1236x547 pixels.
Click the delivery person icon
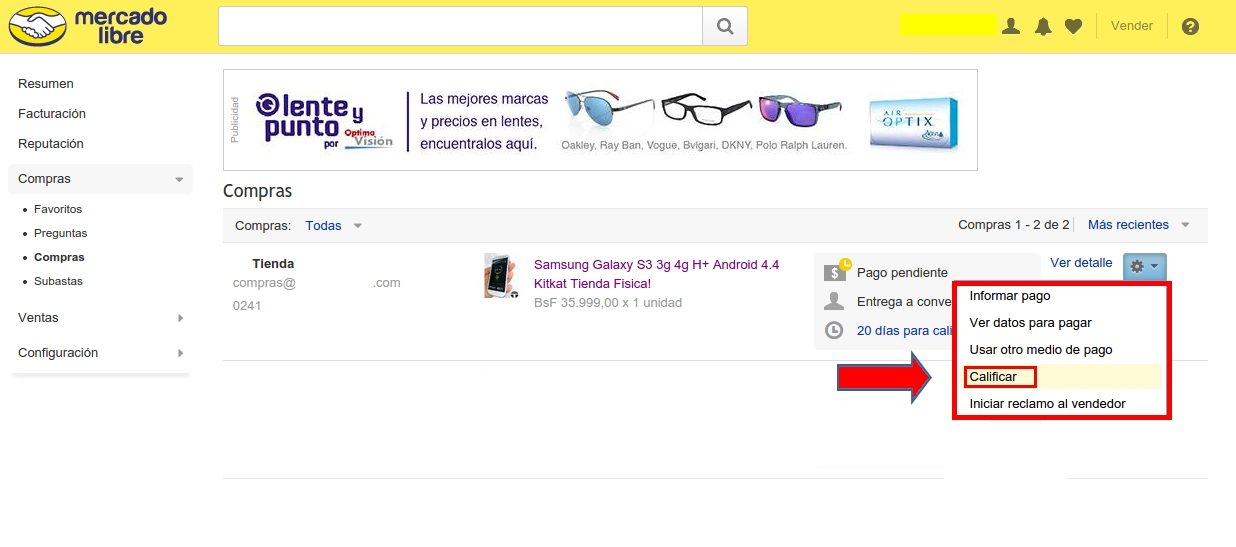[834, 301]
